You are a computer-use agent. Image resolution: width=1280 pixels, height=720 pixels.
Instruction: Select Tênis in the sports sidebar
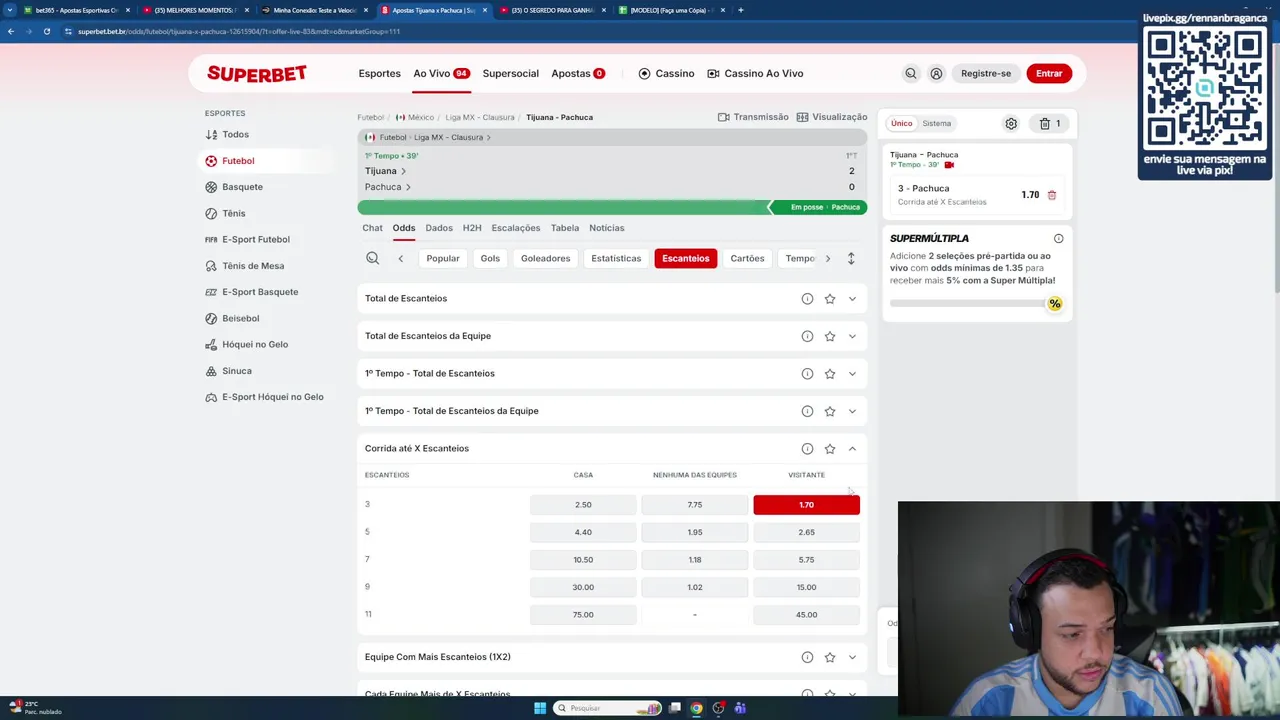click(x=233, y=213)
